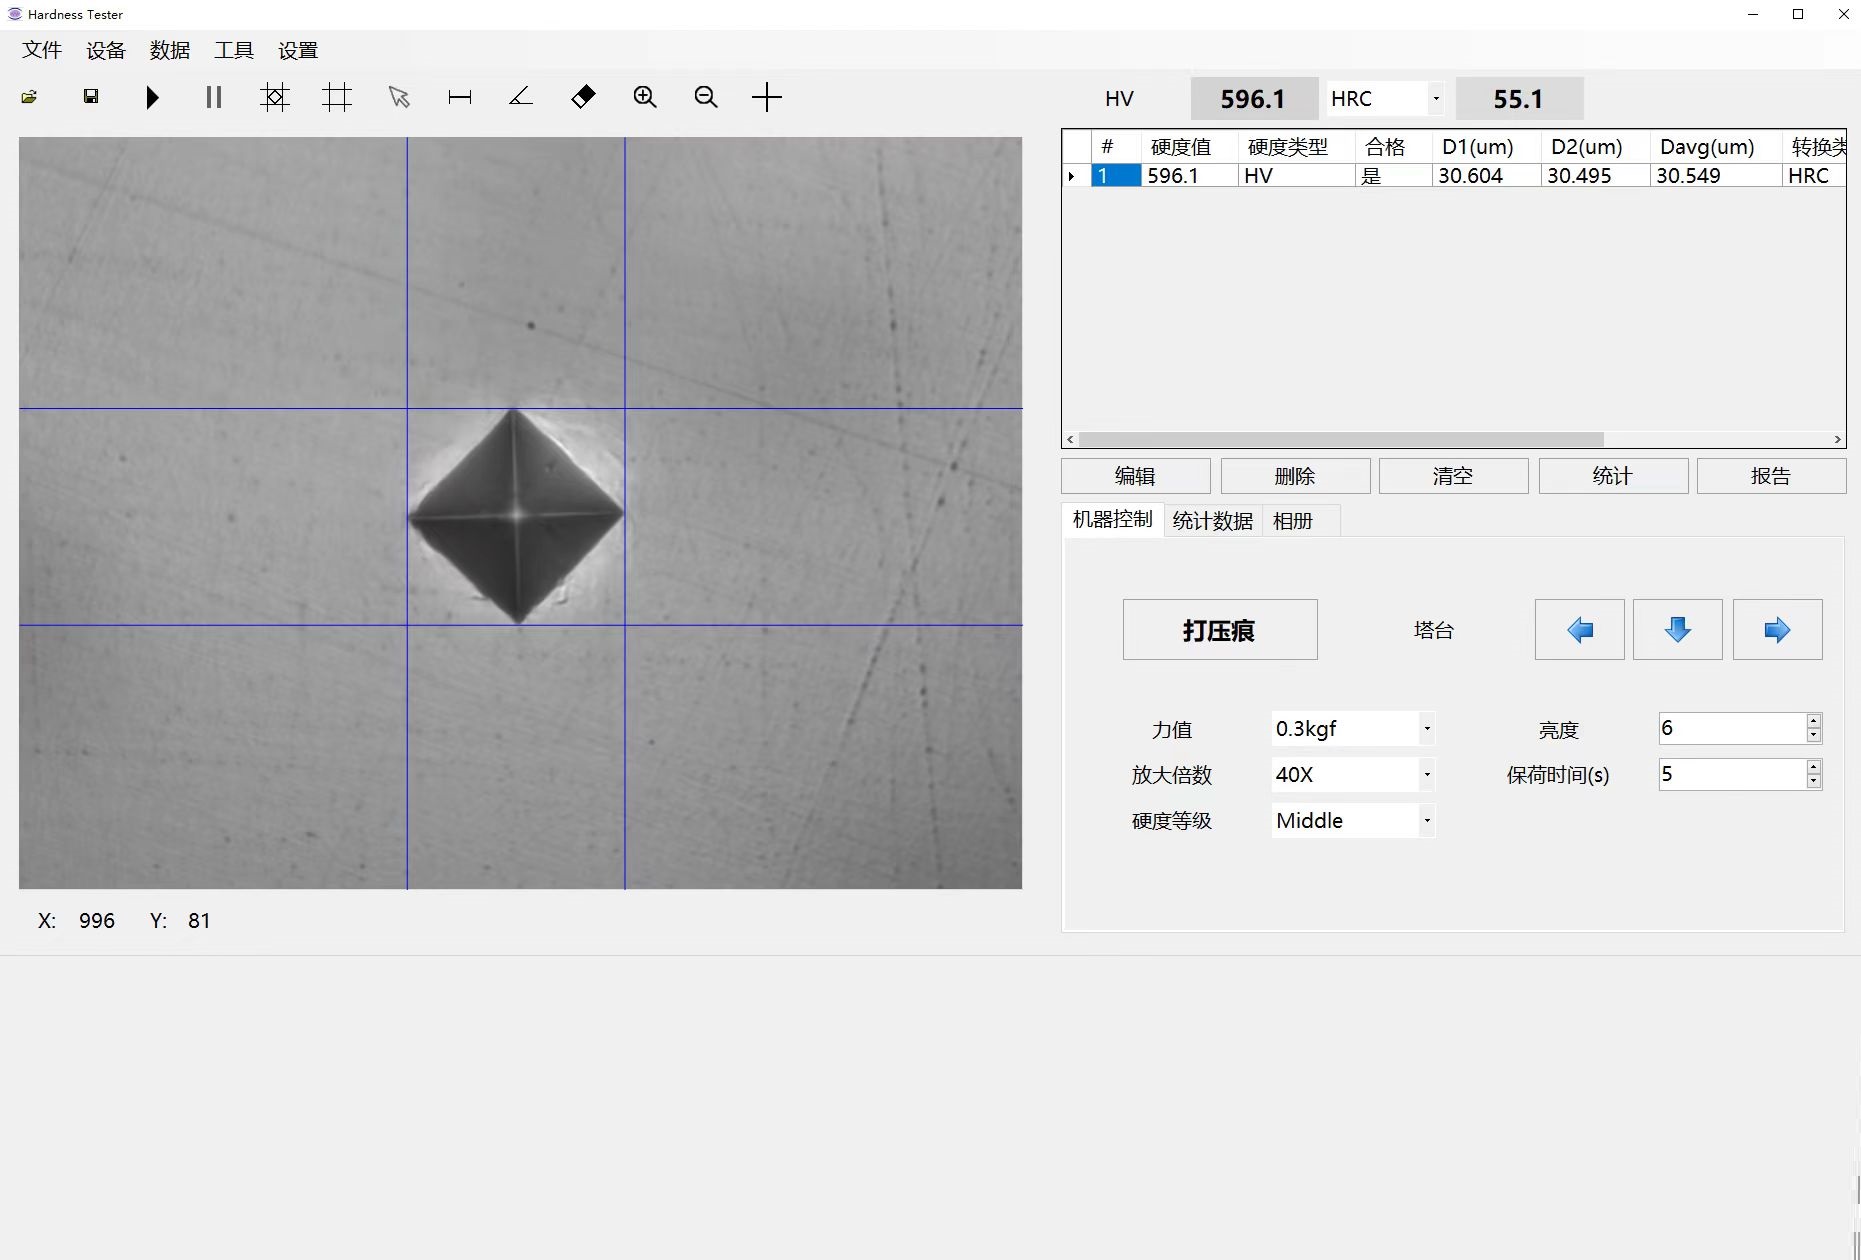The height and width of the screenshot is (1260, 1861).
Task: Select the length measurement tool
Action: 460,97
